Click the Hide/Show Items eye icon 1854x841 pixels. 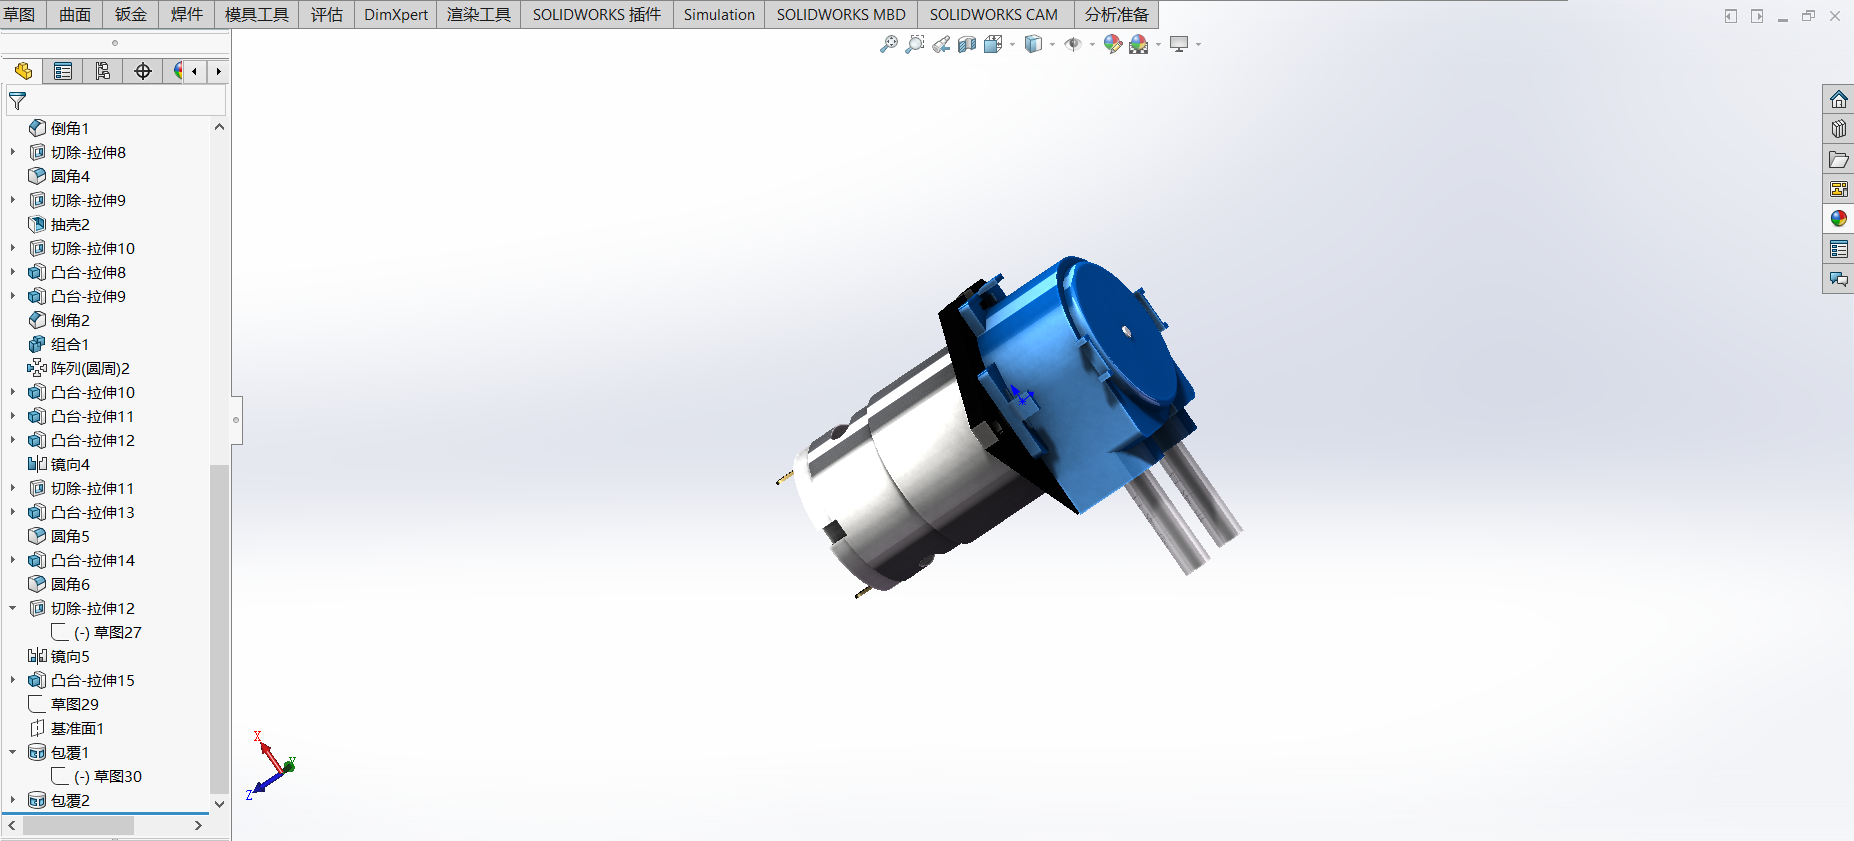pyautogui.click(x=1073, y=44)
